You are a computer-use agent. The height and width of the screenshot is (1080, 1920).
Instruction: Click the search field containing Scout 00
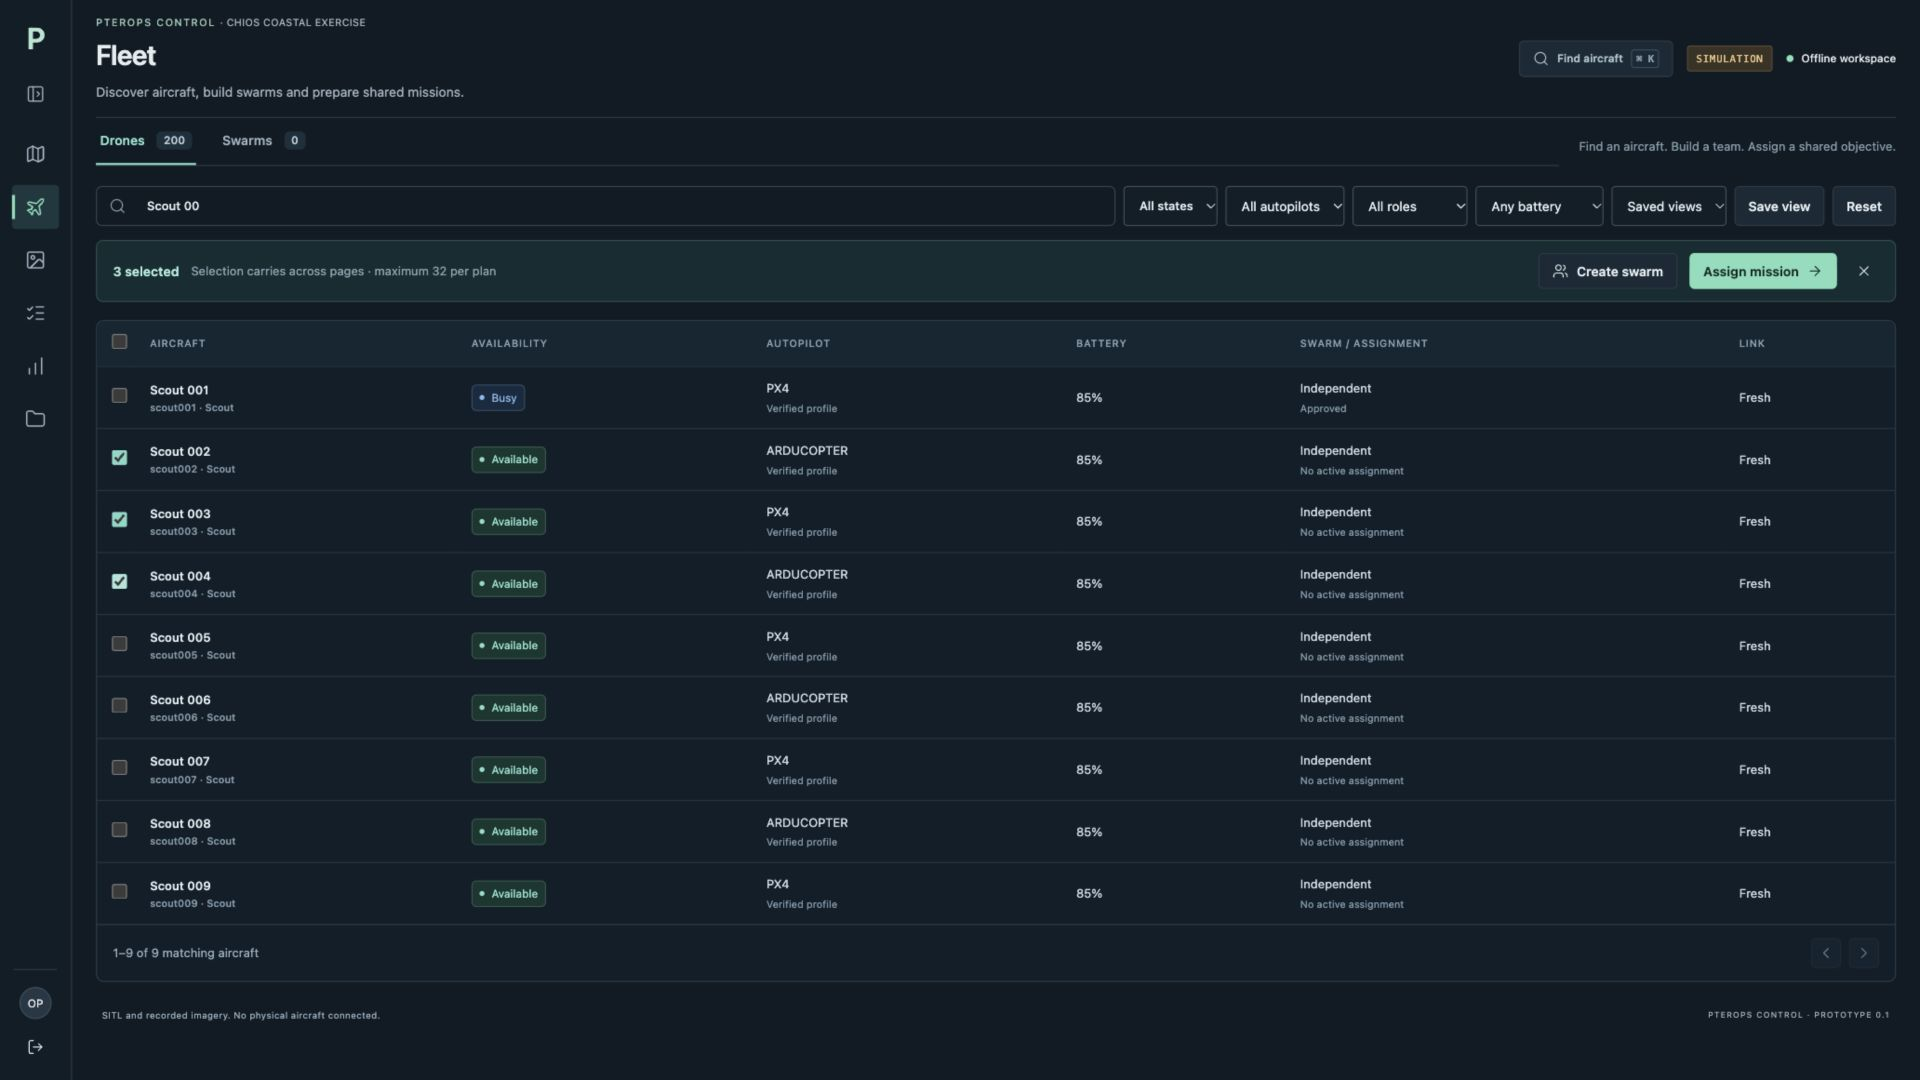click(605, 206)
